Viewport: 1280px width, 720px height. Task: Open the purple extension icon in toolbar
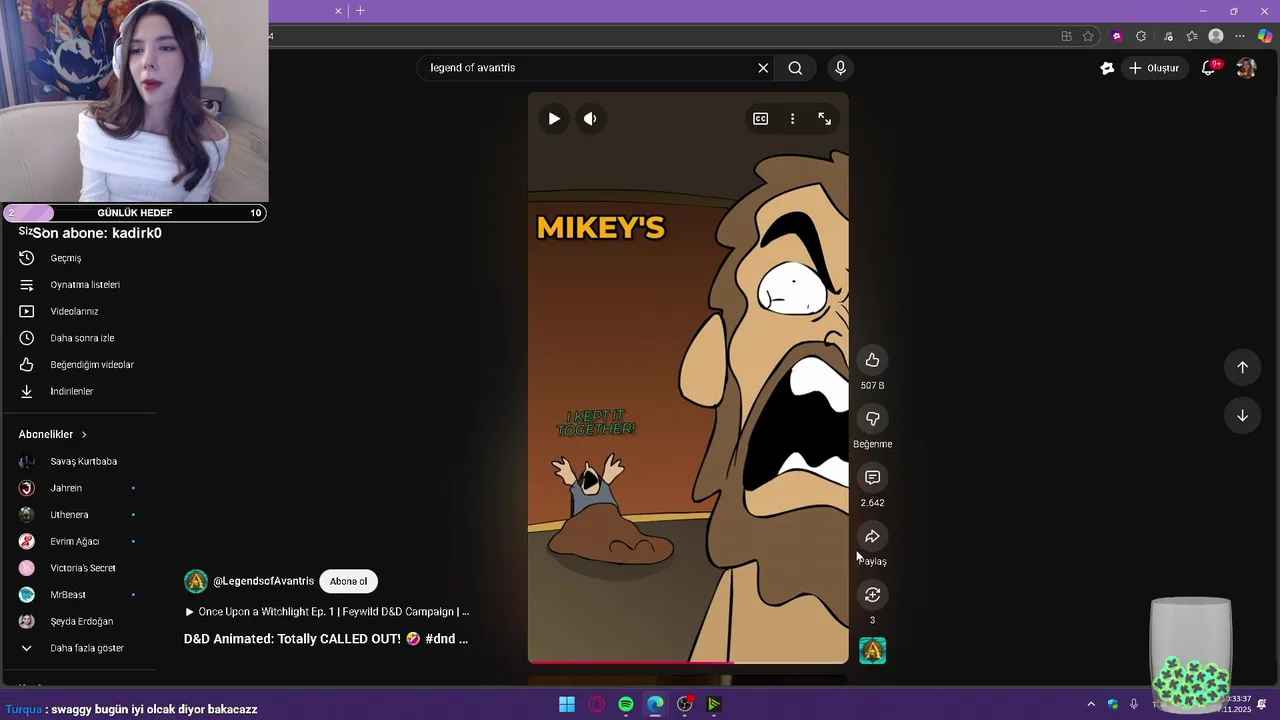pos(1117,36)
